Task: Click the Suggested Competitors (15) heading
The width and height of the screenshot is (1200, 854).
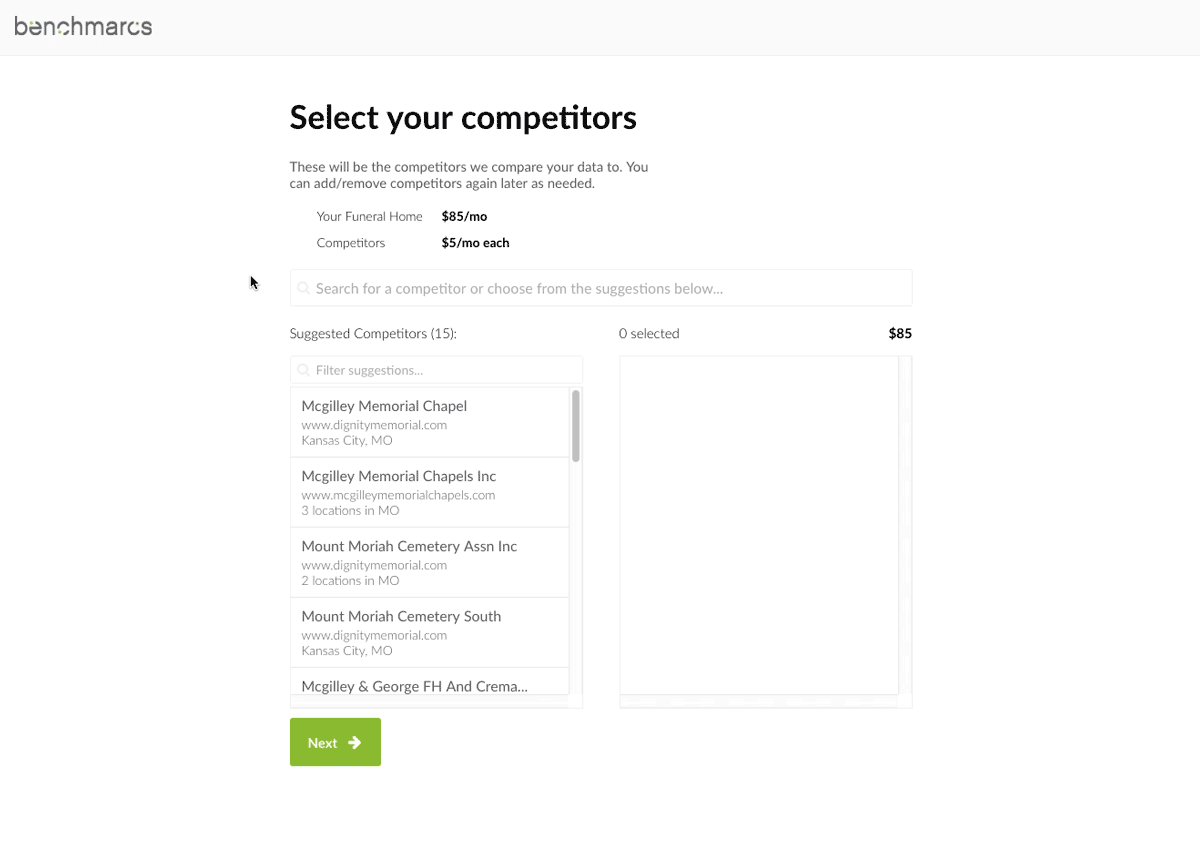Action: tap(373, 334)
